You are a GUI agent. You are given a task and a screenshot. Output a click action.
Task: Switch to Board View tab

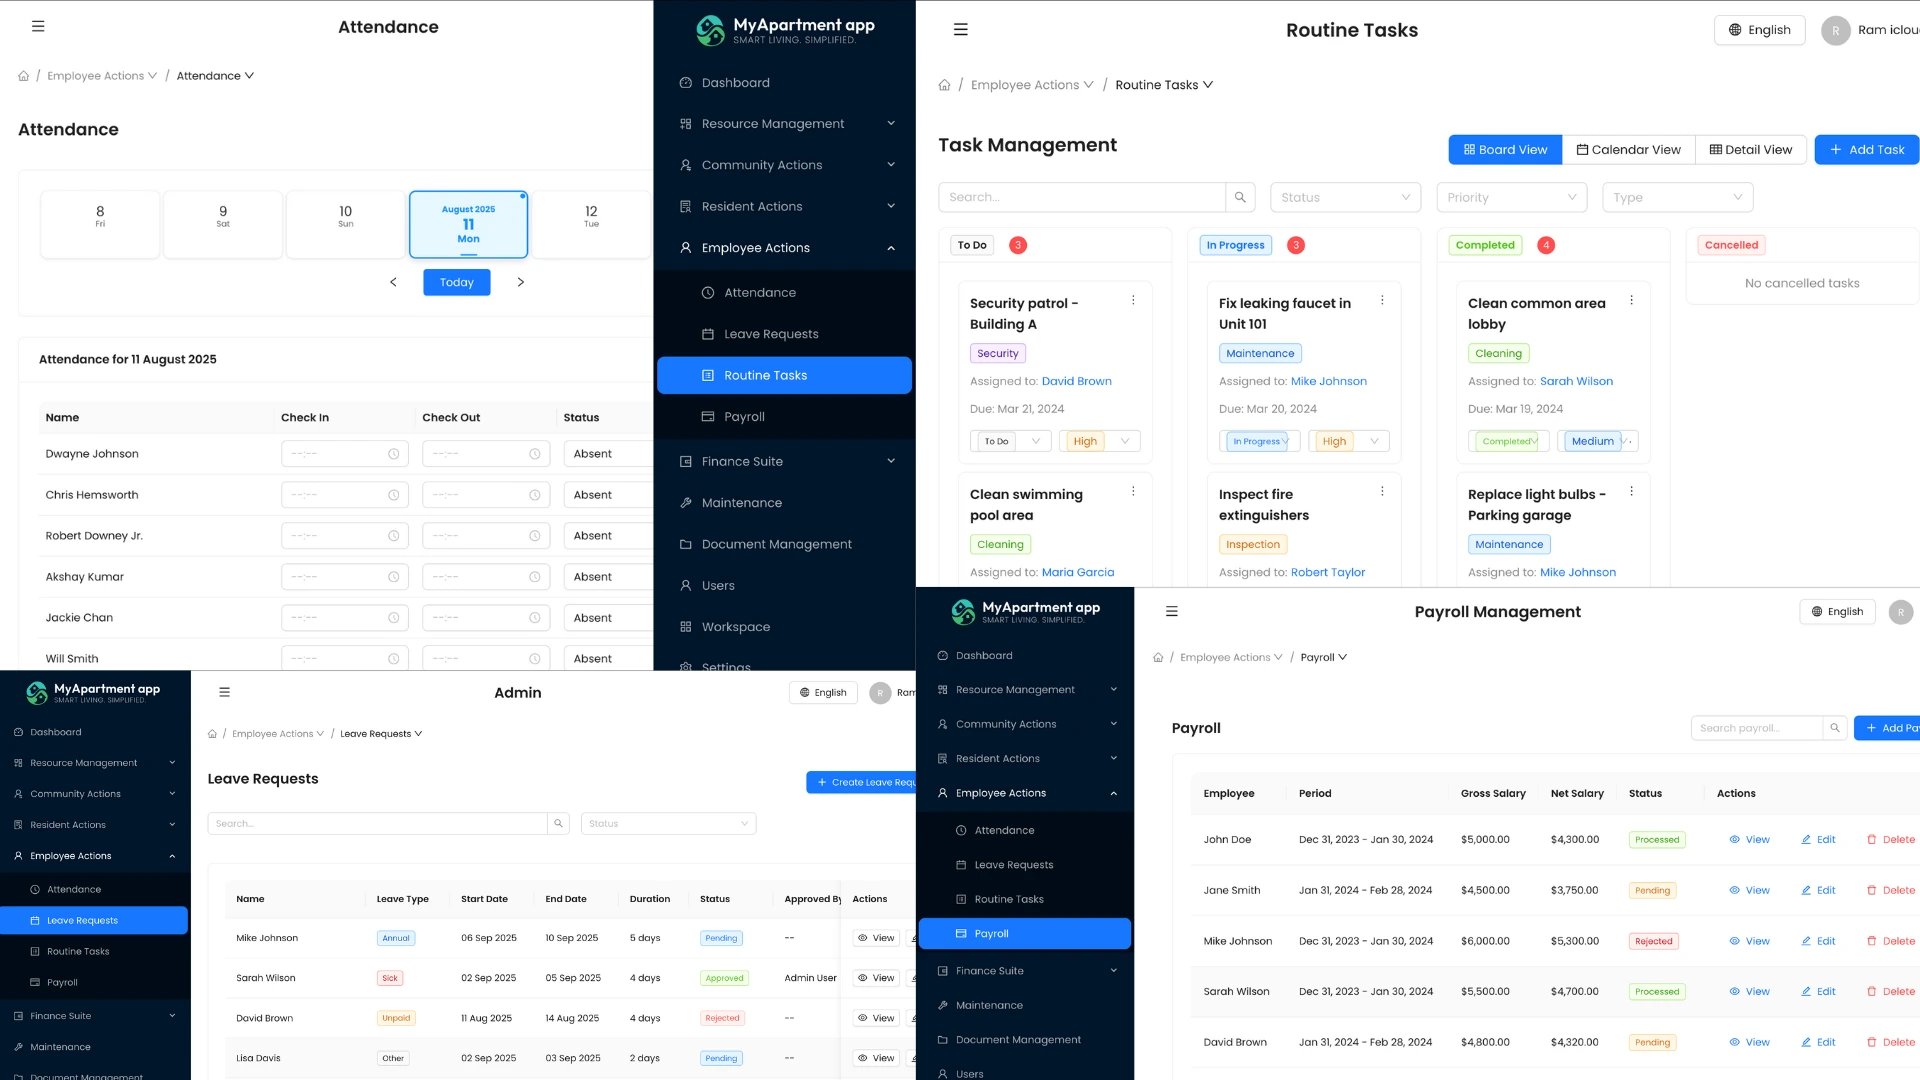tap(1505, 150)
